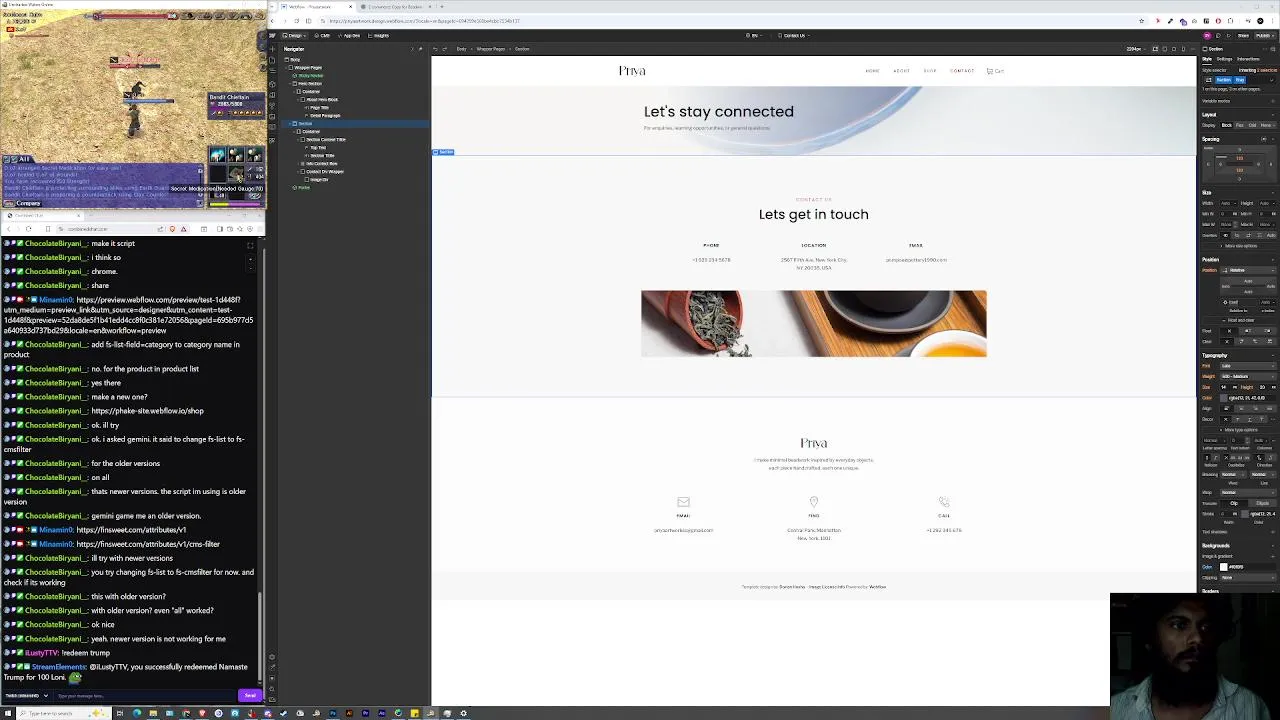Click the typography Color swatch
Viewport: 1280px width, 720px height.
(1224, 398)
